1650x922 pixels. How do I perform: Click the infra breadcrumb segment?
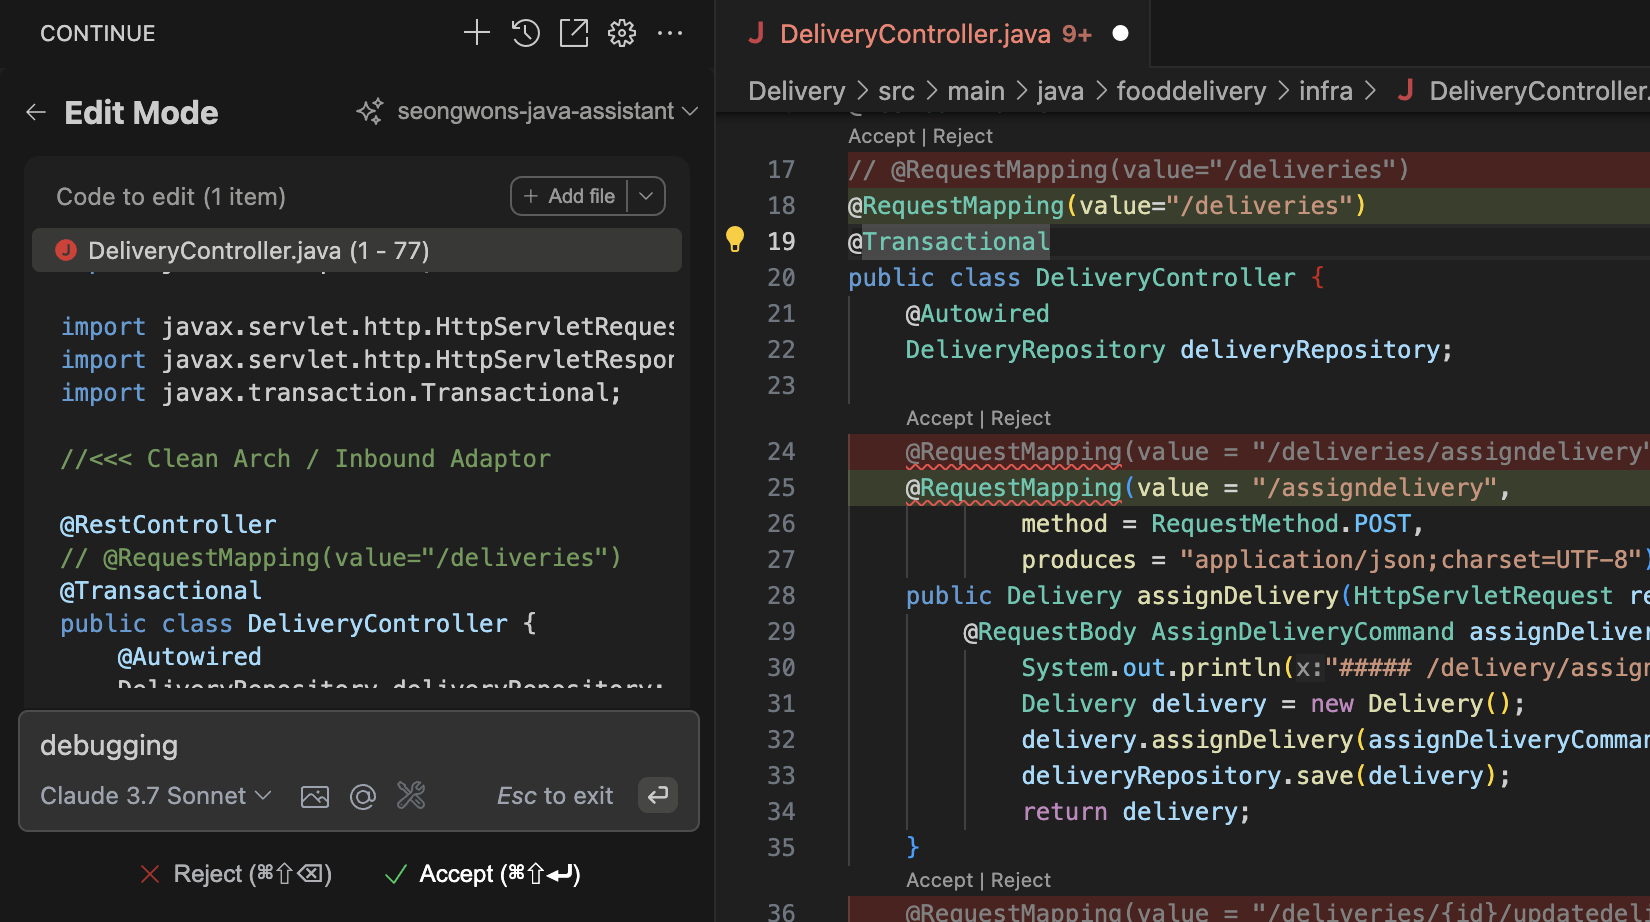coord(1325,91)
